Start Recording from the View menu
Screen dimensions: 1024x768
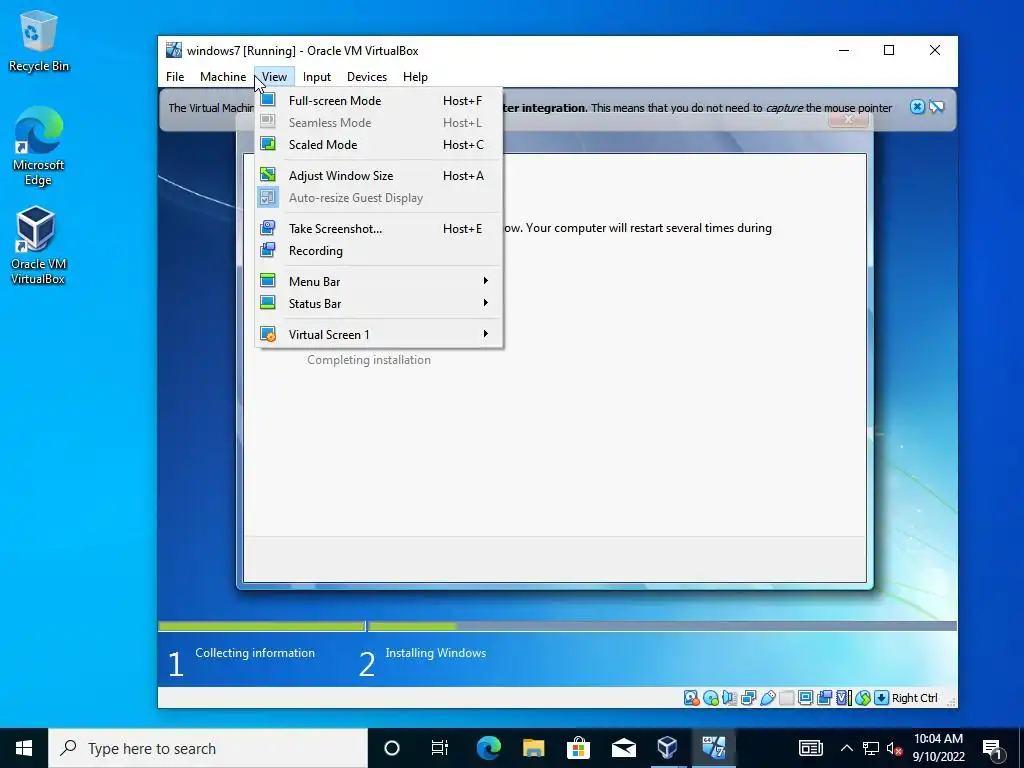[x=379, y=250]
